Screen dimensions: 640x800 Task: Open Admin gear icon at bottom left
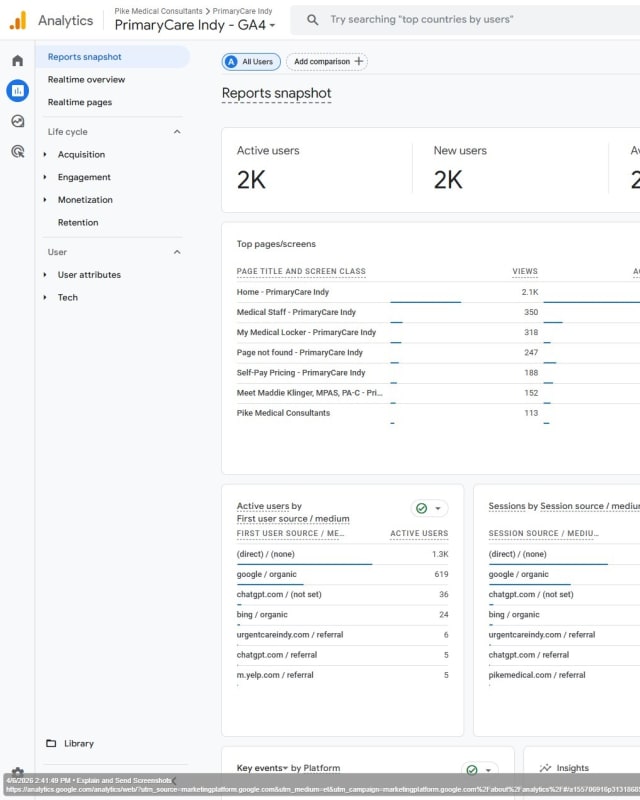(x=17, y=771)
